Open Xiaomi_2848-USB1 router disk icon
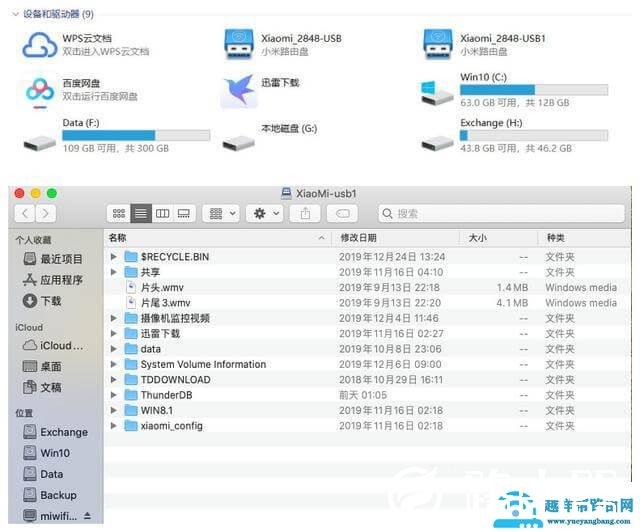This screenshot has width=640, height=532. pyautogui.click(x=438, y=44)
